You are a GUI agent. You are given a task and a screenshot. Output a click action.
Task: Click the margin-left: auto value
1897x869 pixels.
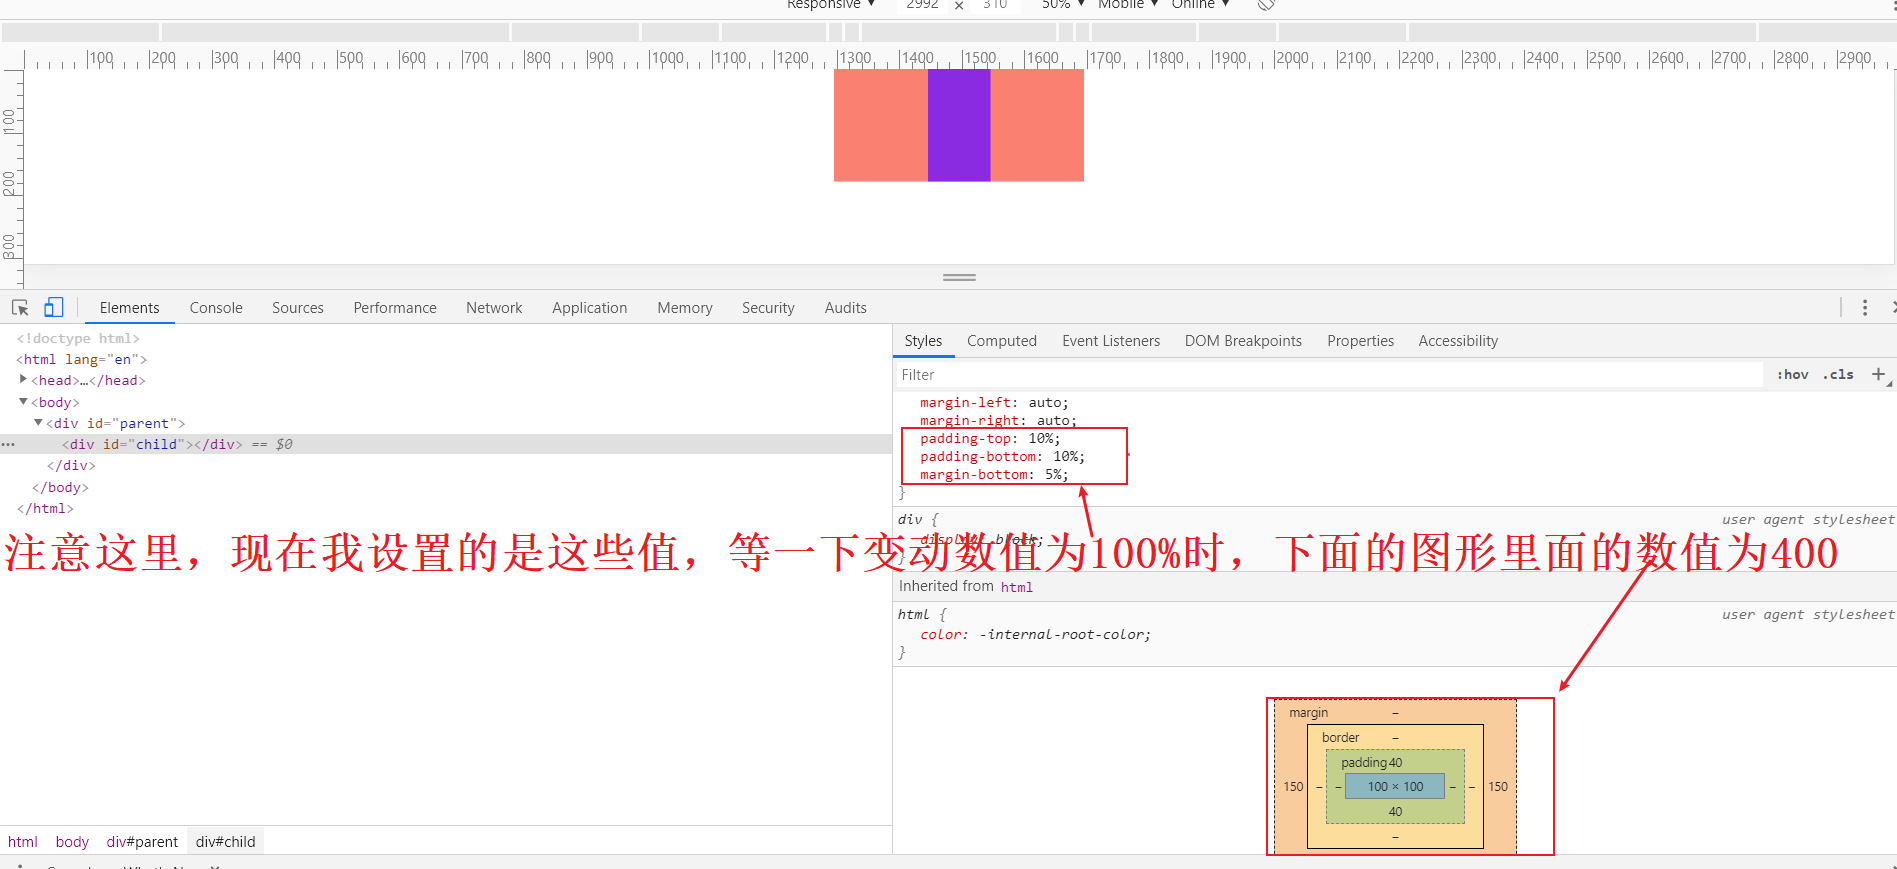1044,403
